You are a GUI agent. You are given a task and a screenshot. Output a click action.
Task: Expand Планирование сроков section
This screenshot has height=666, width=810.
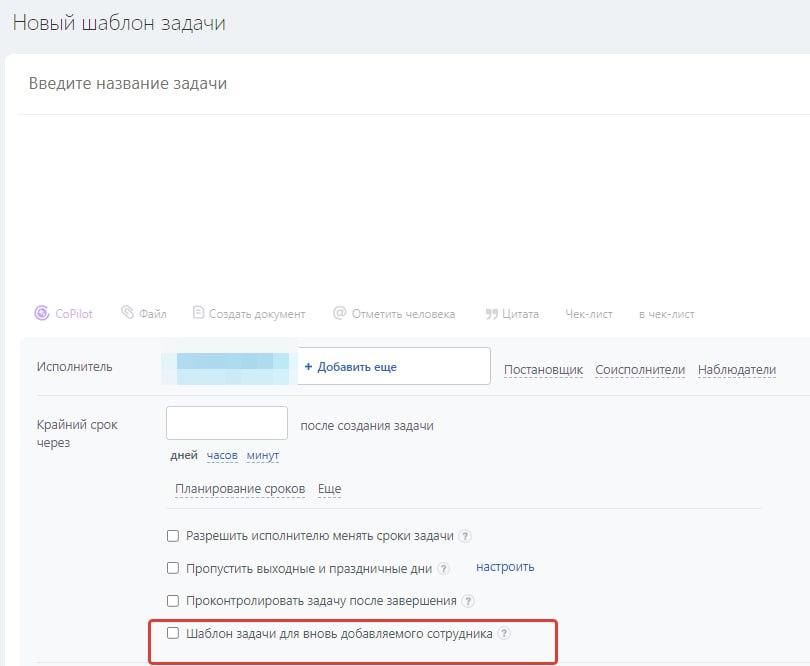240,489
